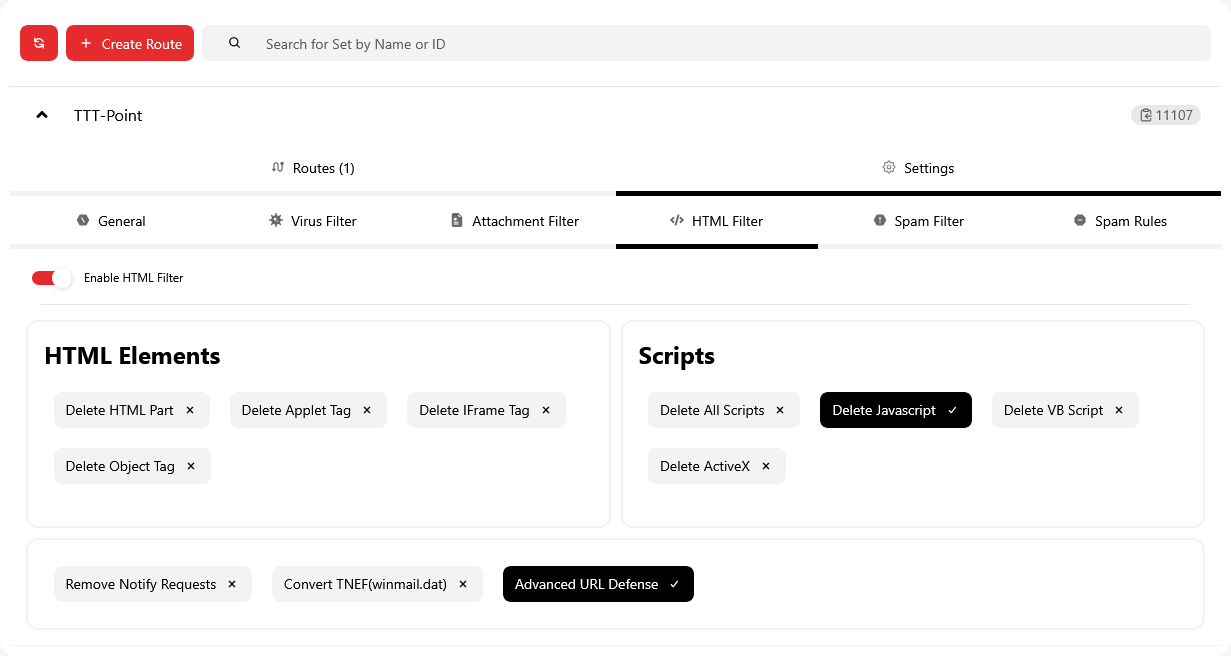The image size is (1231, 656).
Task: Collapse the TTT-Point set chevron
Action: 42,115
